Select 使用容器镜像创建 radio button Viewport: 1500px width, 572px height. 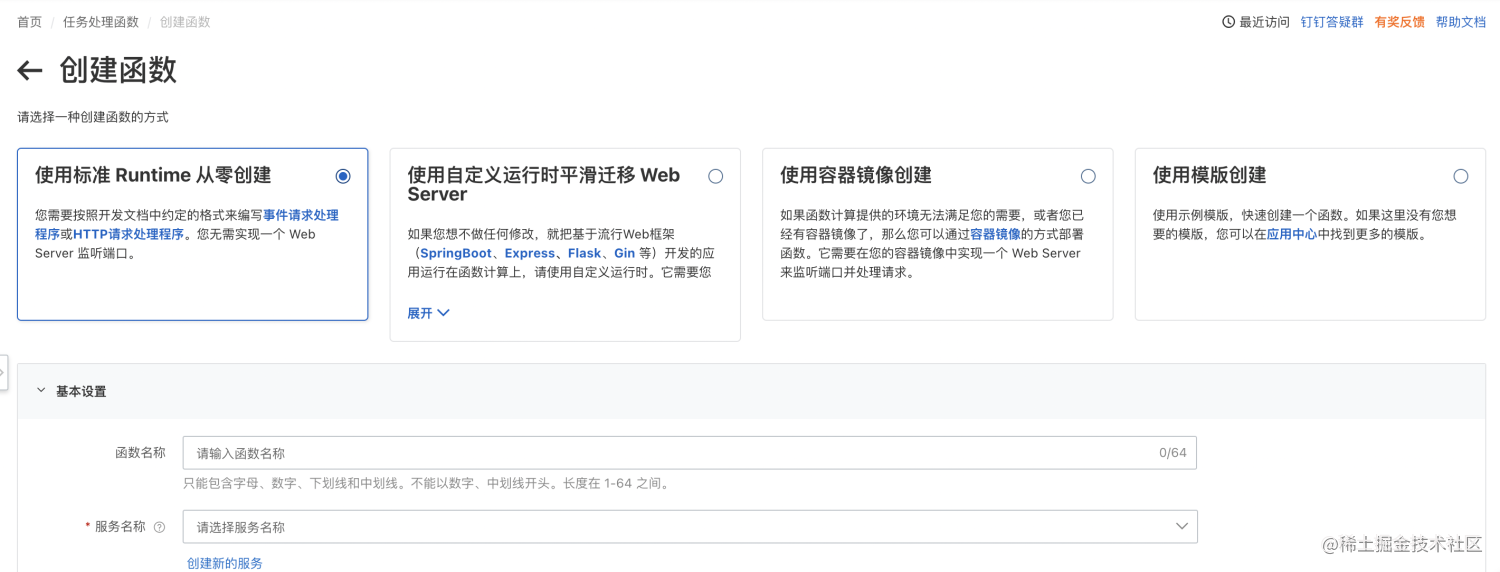pos(1088,176)
